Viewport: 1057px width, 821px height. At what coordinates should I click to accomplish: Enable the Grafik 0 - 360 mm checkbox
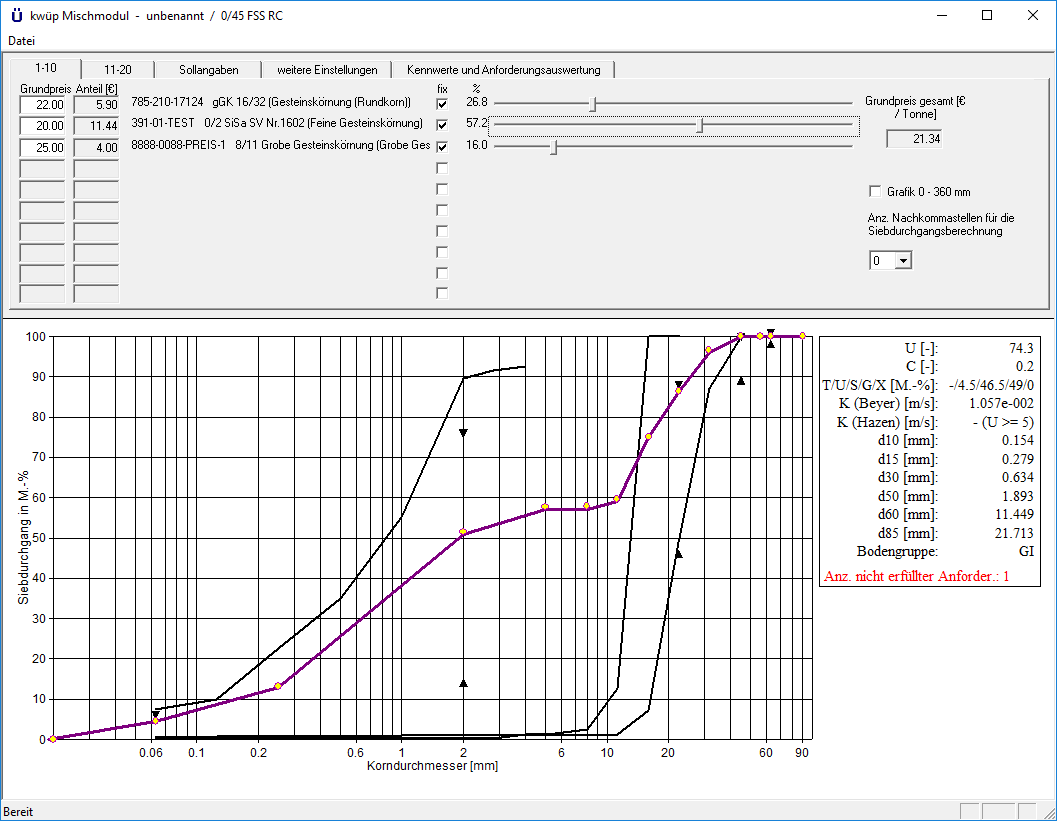(877, 191)
